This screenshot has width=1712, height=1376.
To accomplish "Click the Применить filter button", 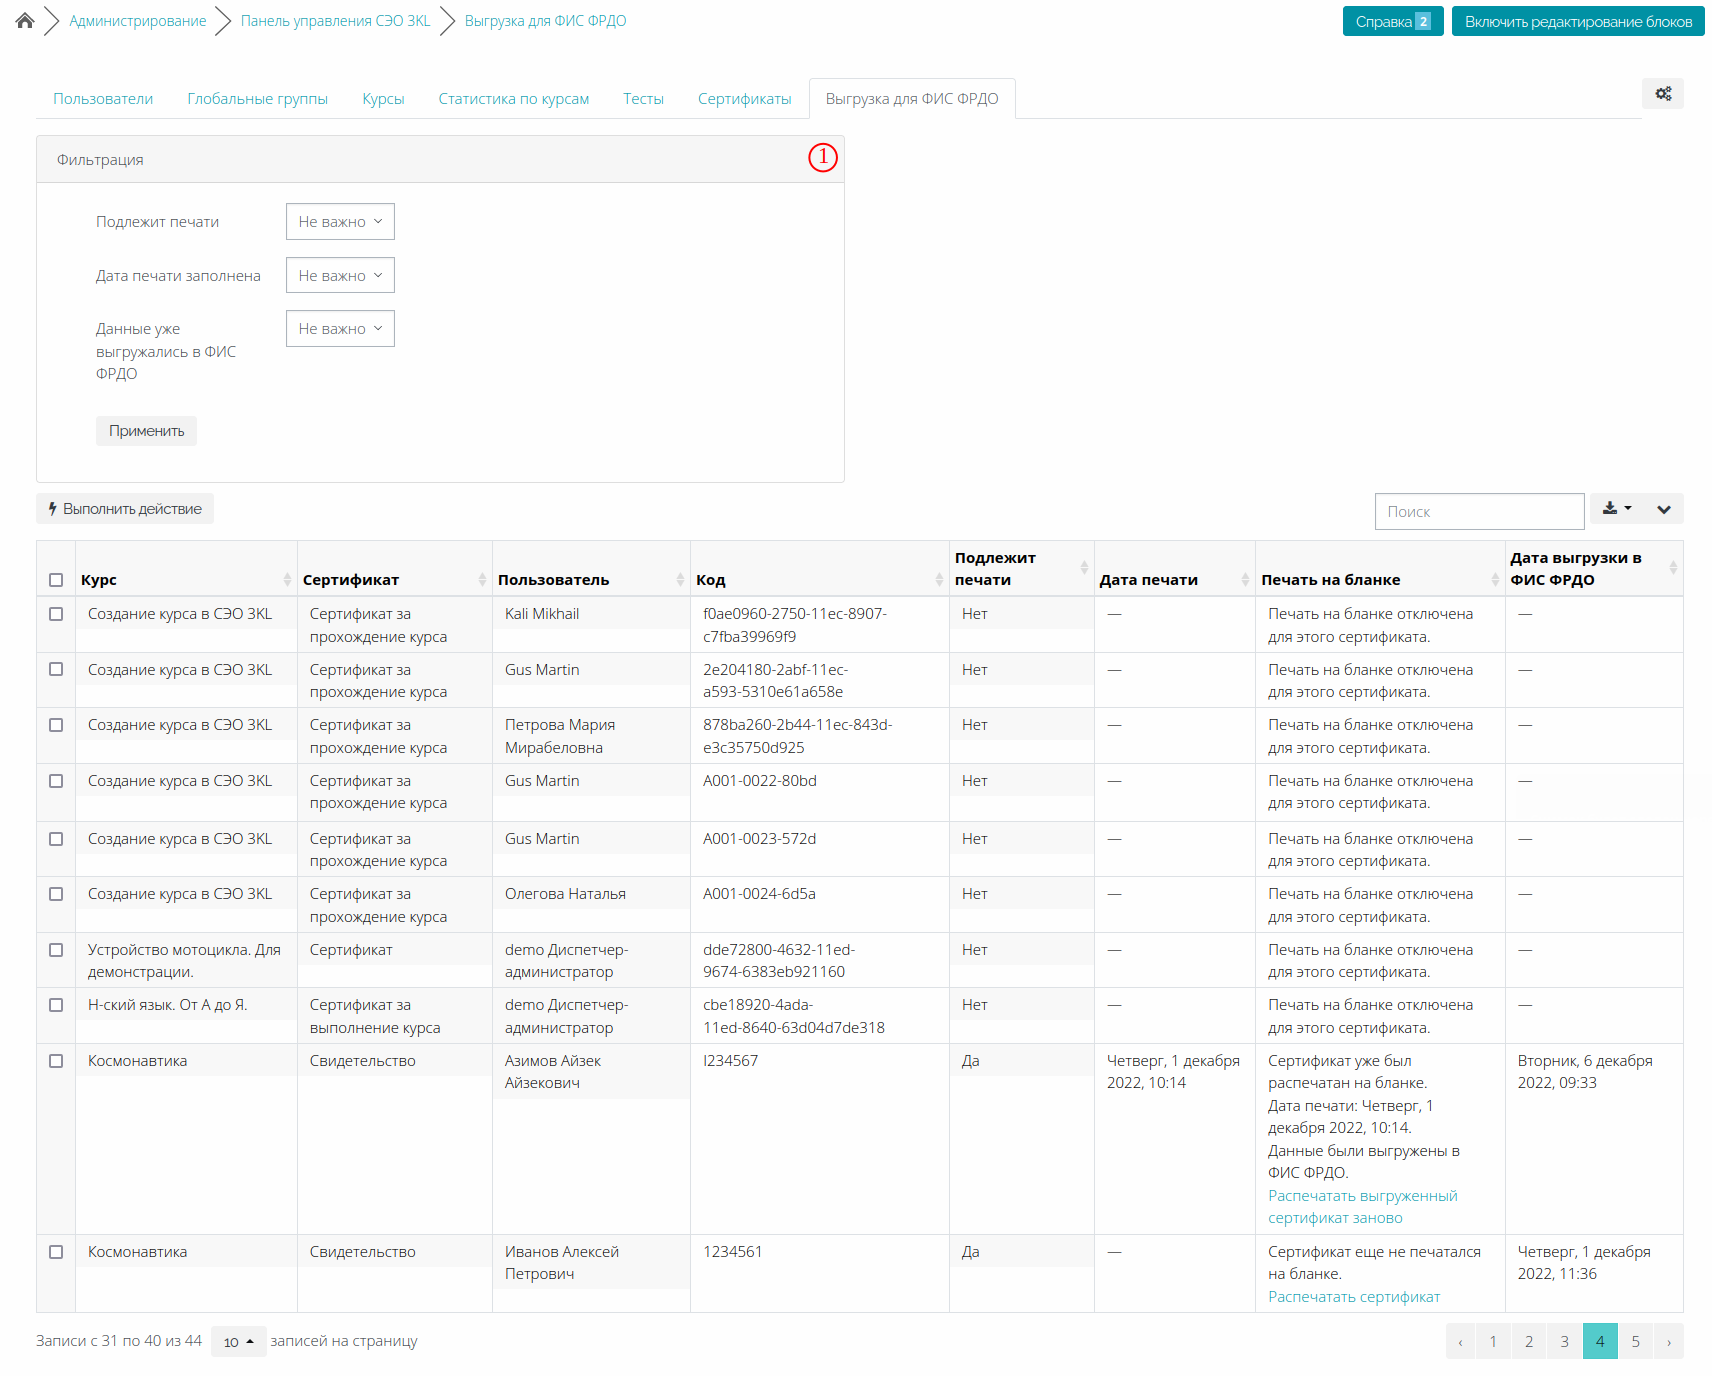I will coord(146,431).
